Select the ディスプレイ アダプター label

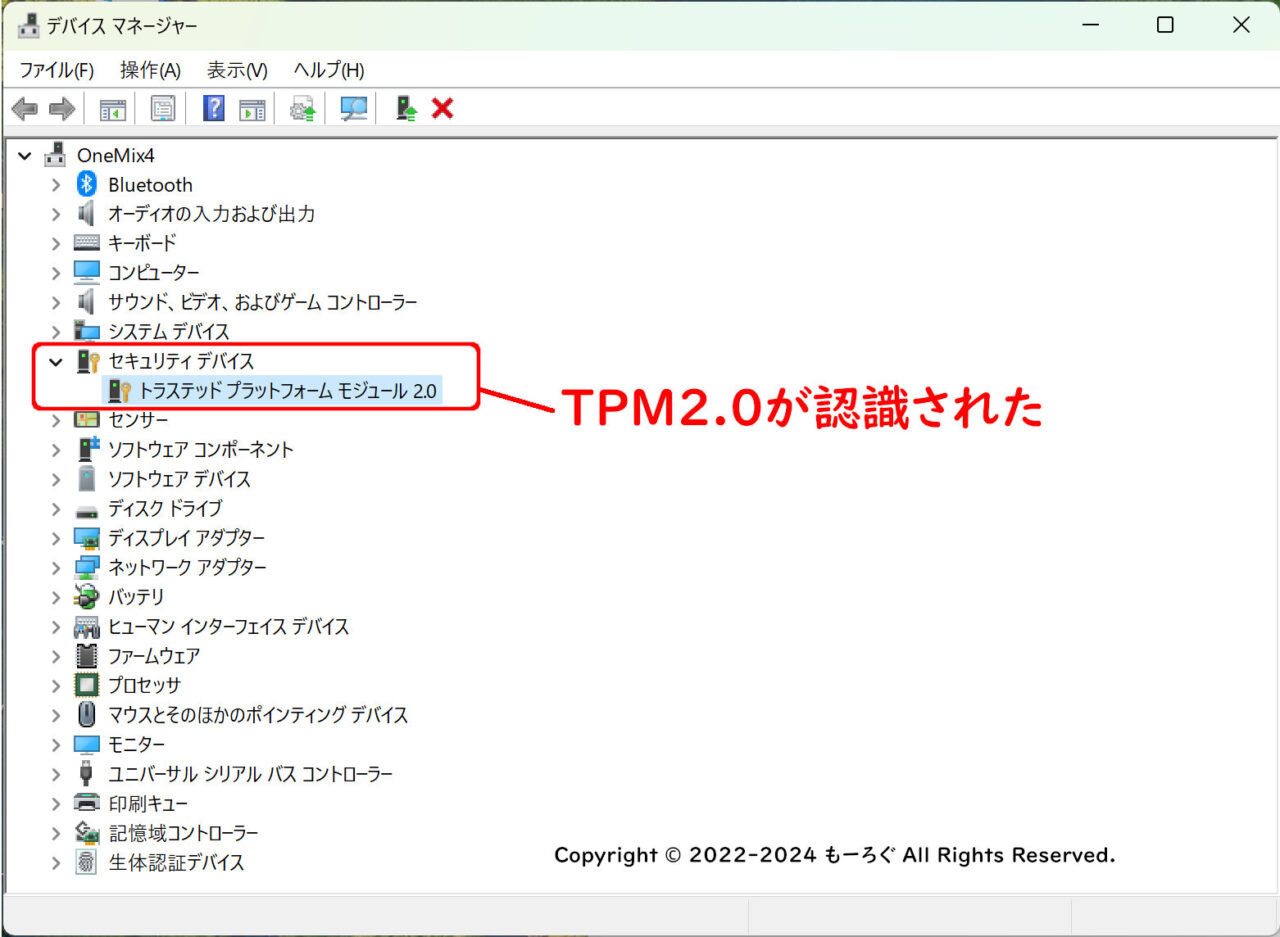click(187, 538)
